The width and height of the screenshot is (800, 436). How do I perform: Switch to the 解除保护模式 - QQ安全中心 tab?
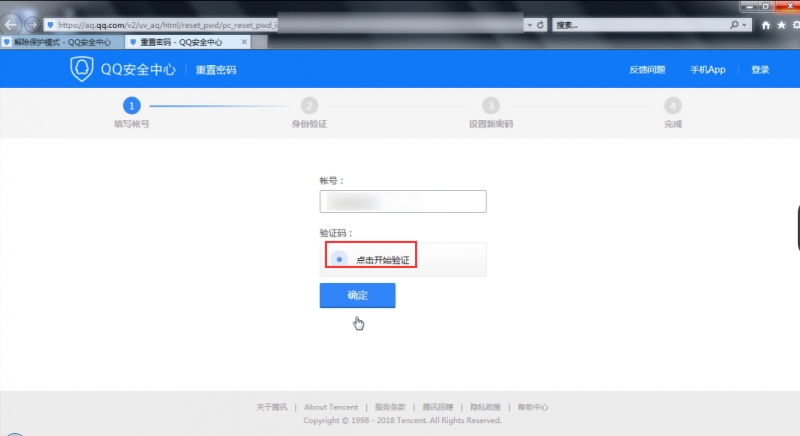(62, 42)
